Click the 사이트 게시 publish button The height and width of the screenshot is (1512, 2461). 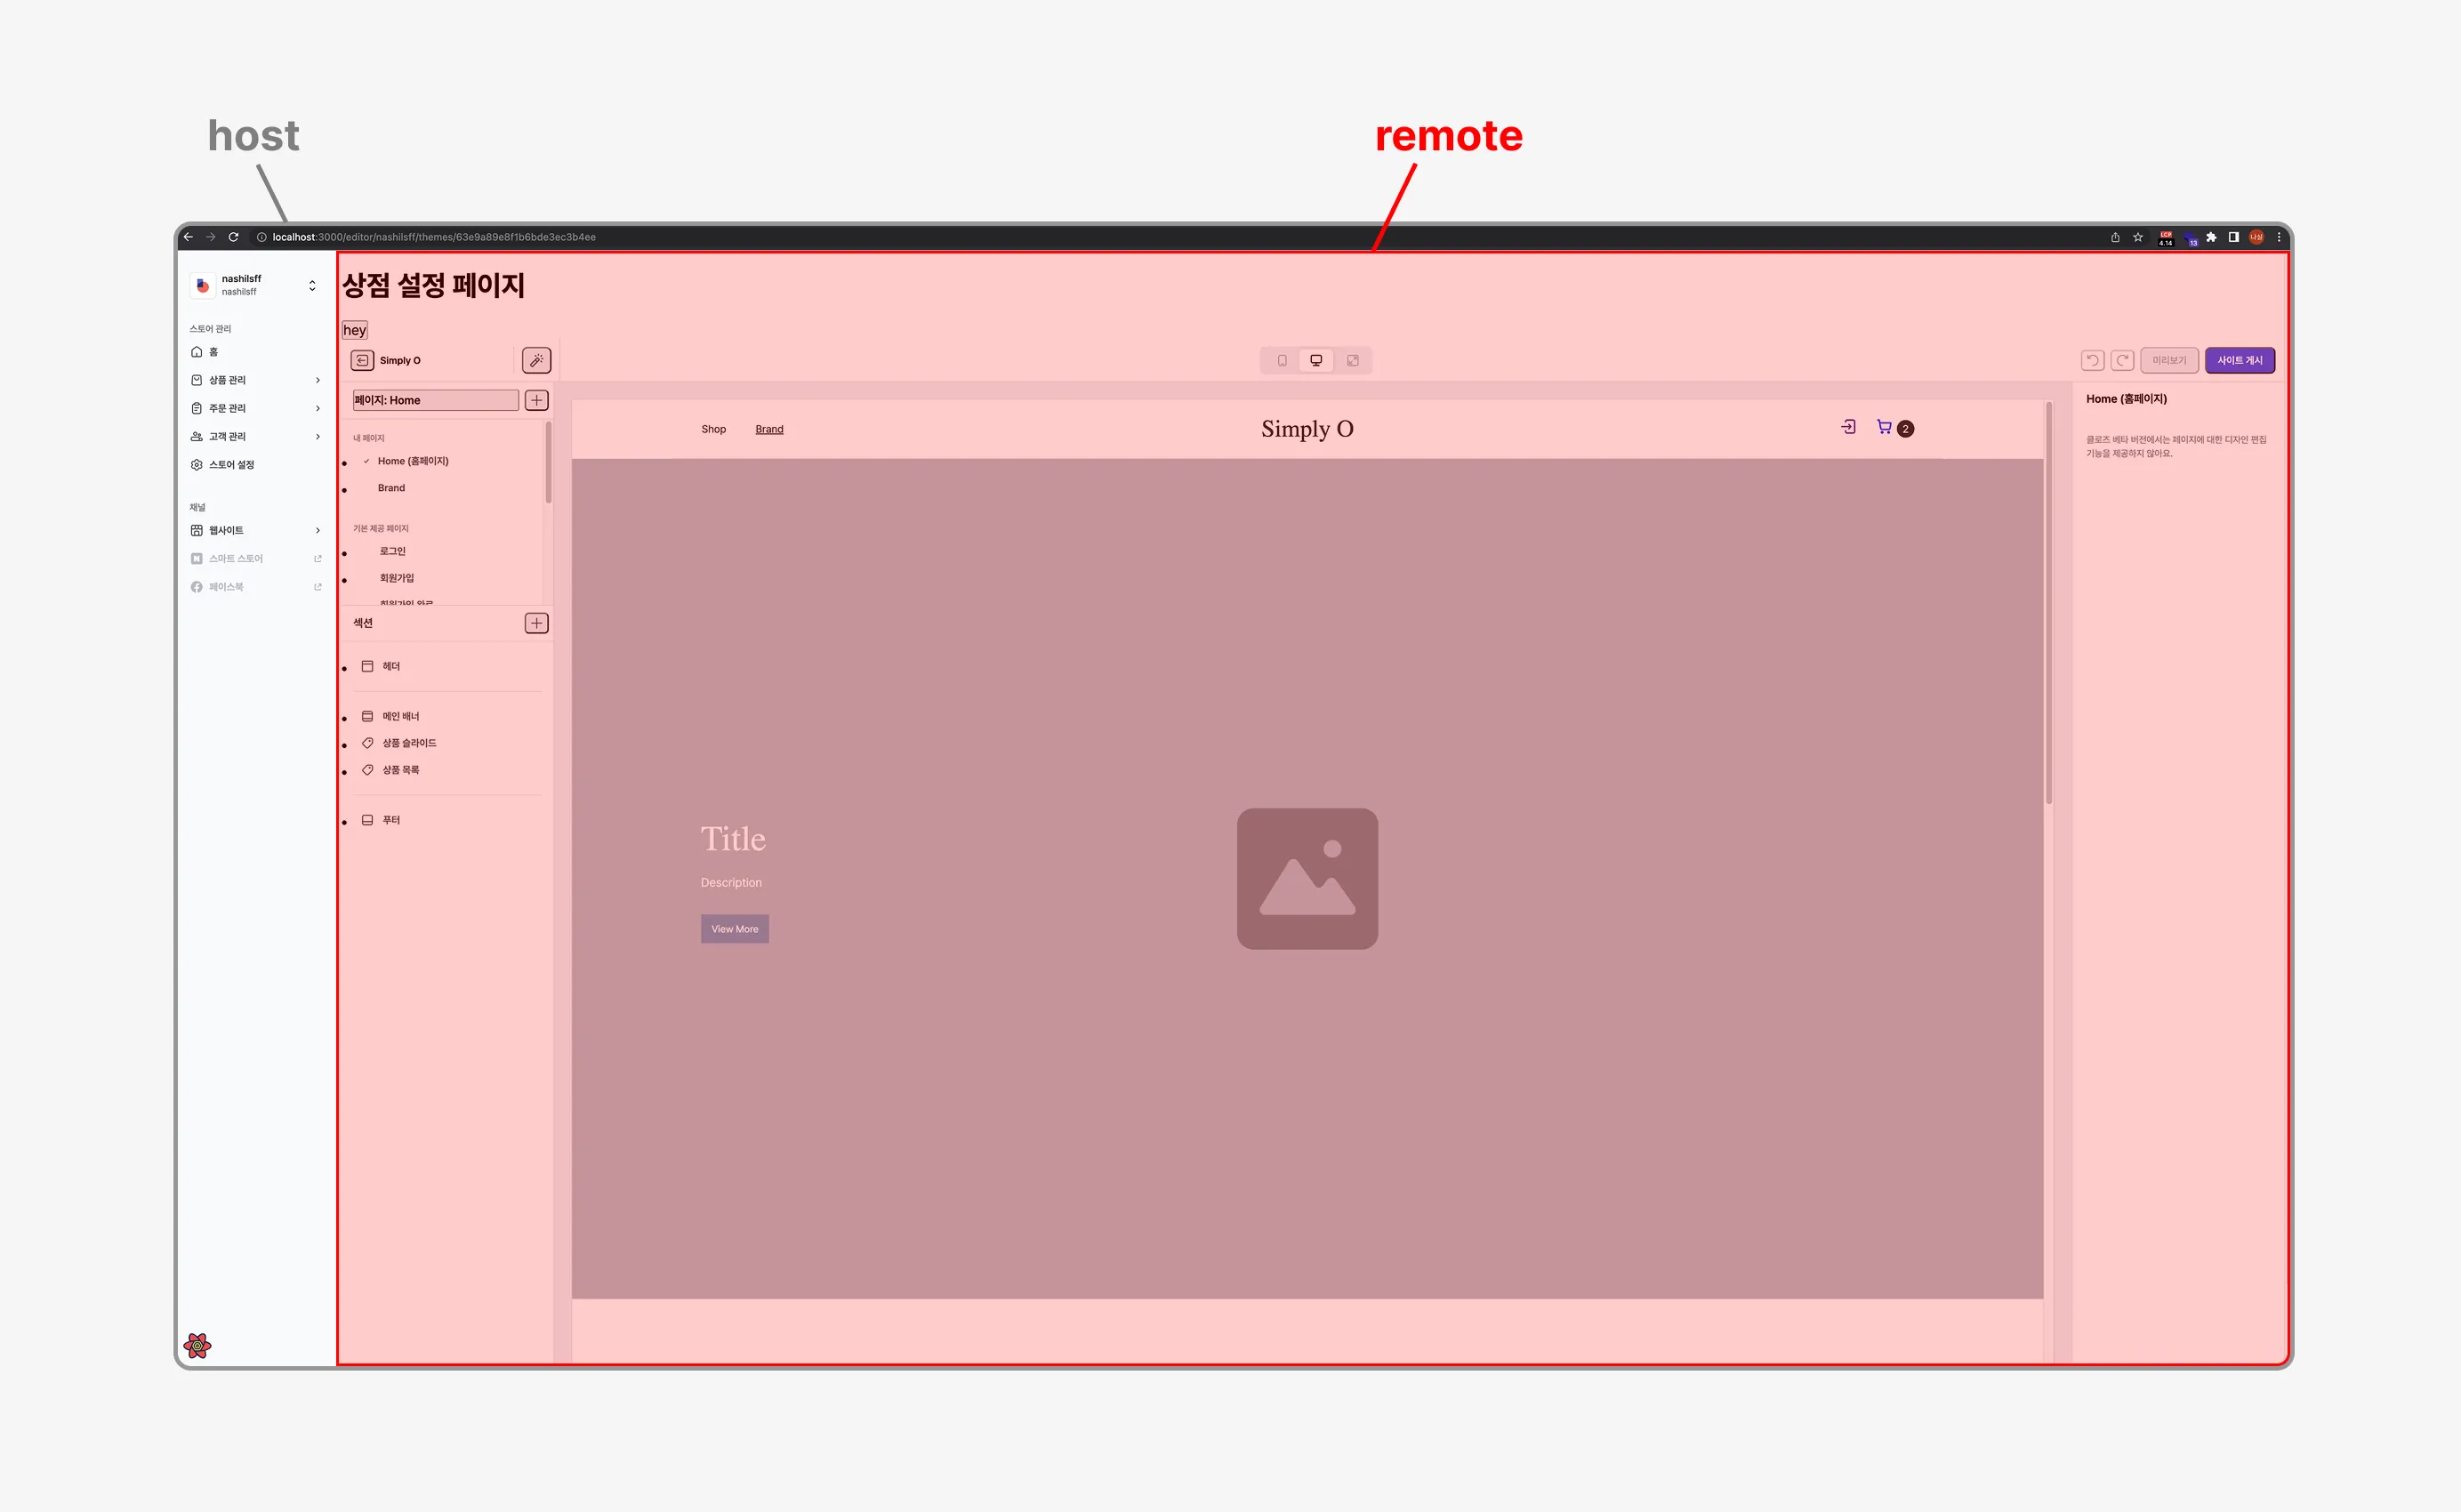click(2239, 360)
